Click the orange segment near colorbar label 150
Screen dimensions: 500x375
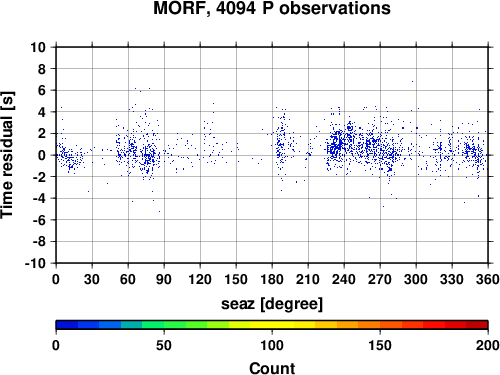pos(380,325)
